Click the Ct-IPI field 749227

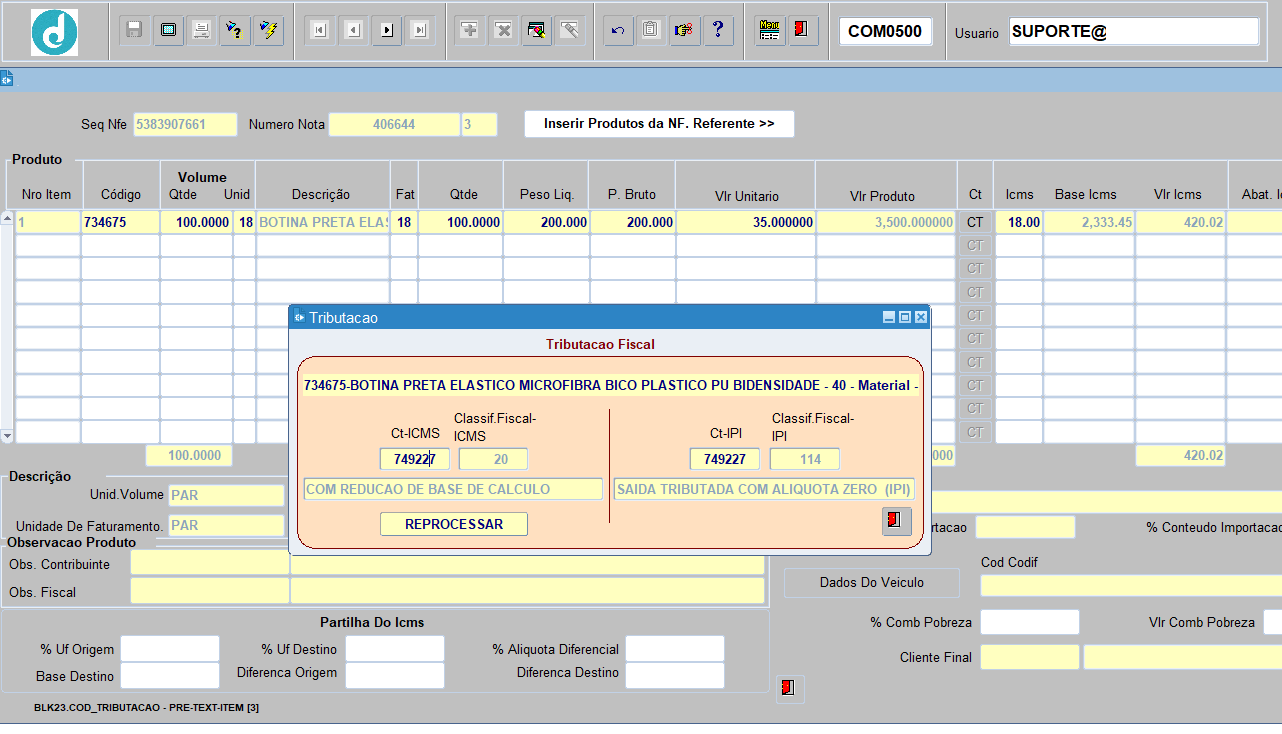pyautogui.click(x=725, y=459)
